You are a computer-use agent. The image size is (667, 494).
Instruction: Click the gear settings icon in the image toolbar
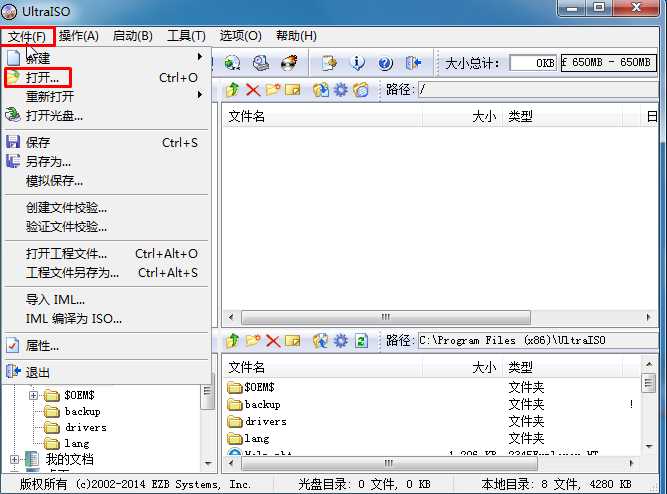pos(341,90)
